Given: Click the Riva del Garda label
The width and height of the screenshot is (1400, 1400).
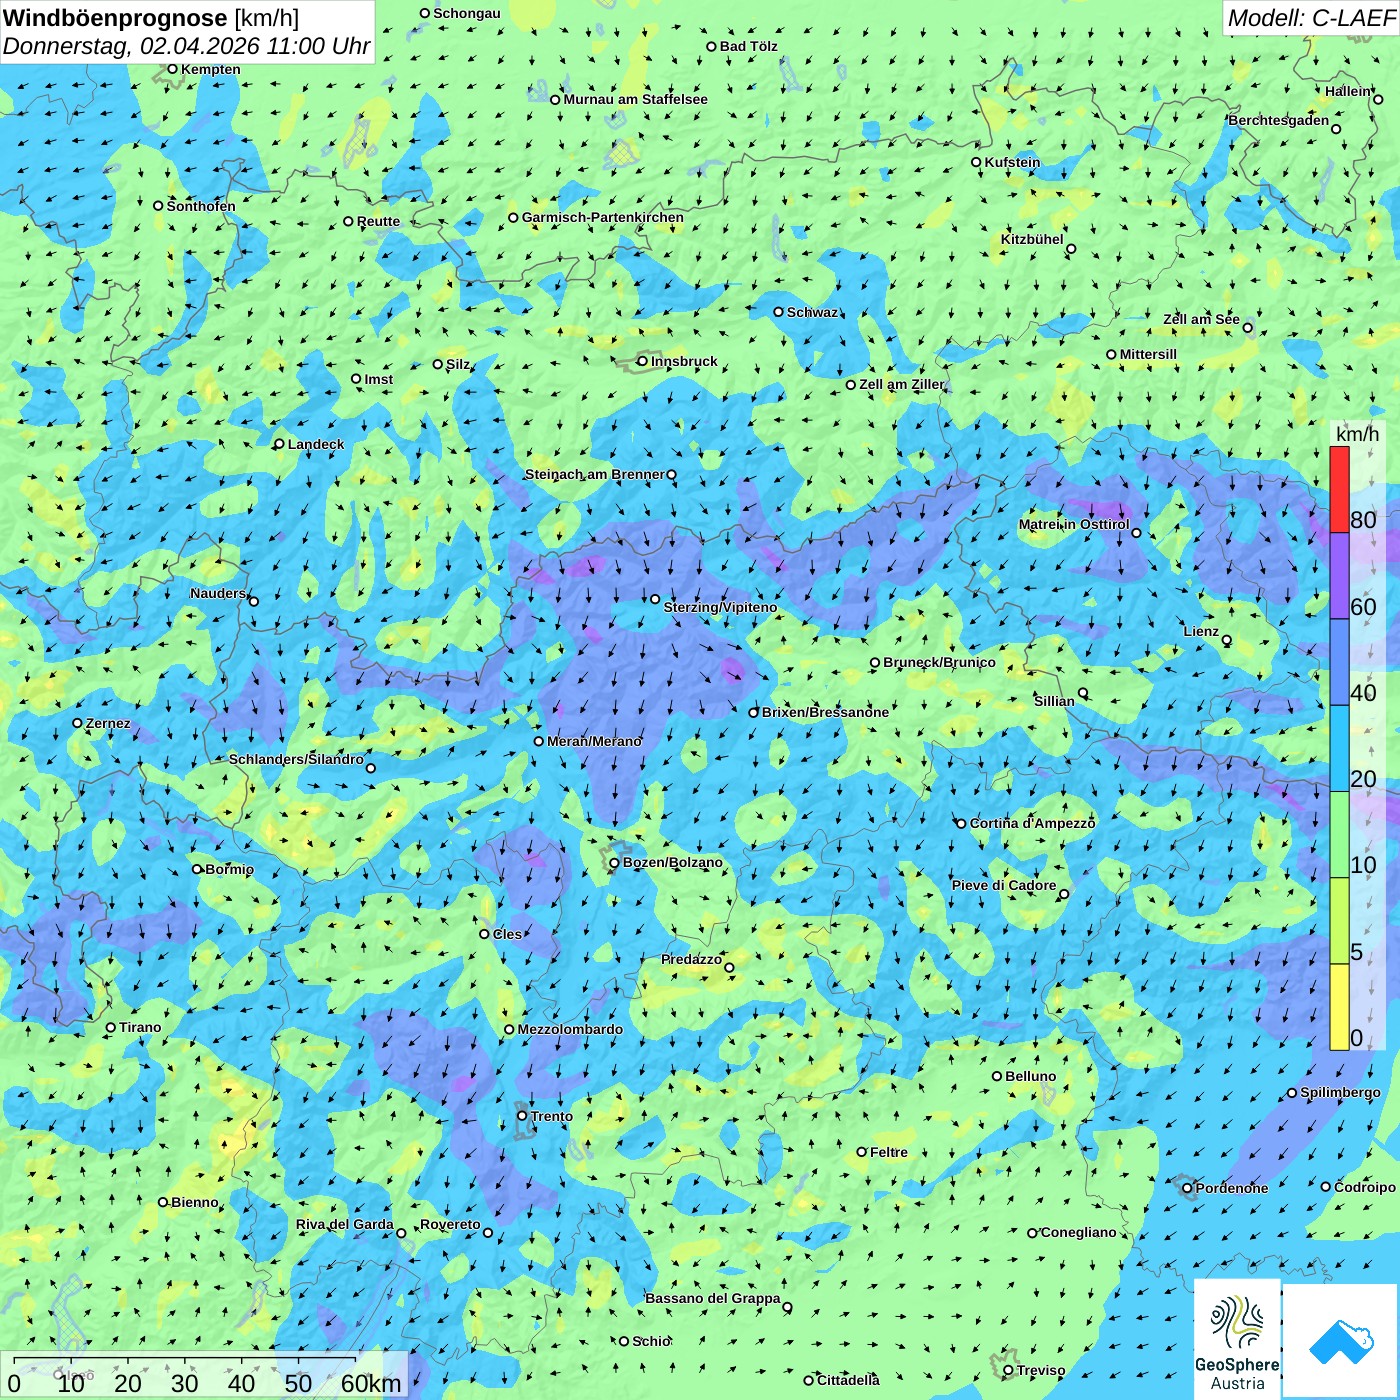Looking at the screenshot, I should point(345,1224).
